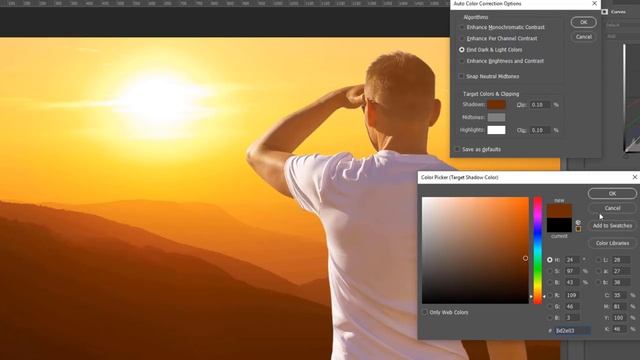Click the new color preview swatch
Screen dimensions: 640x360
pos(559,211)
